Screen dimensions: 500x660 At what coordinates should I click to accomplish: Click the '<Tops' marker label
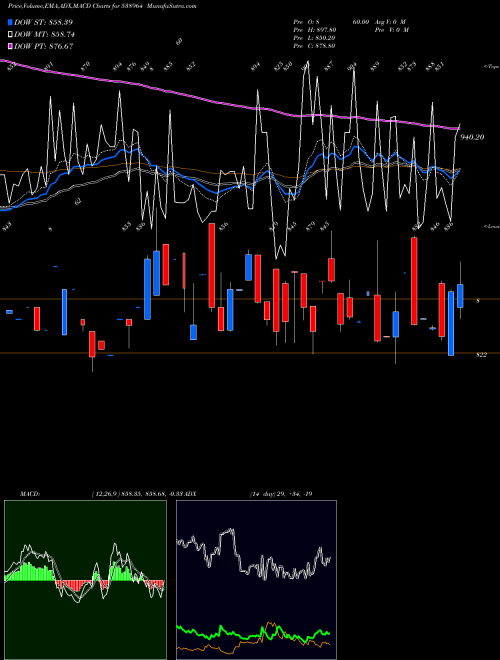491,67
